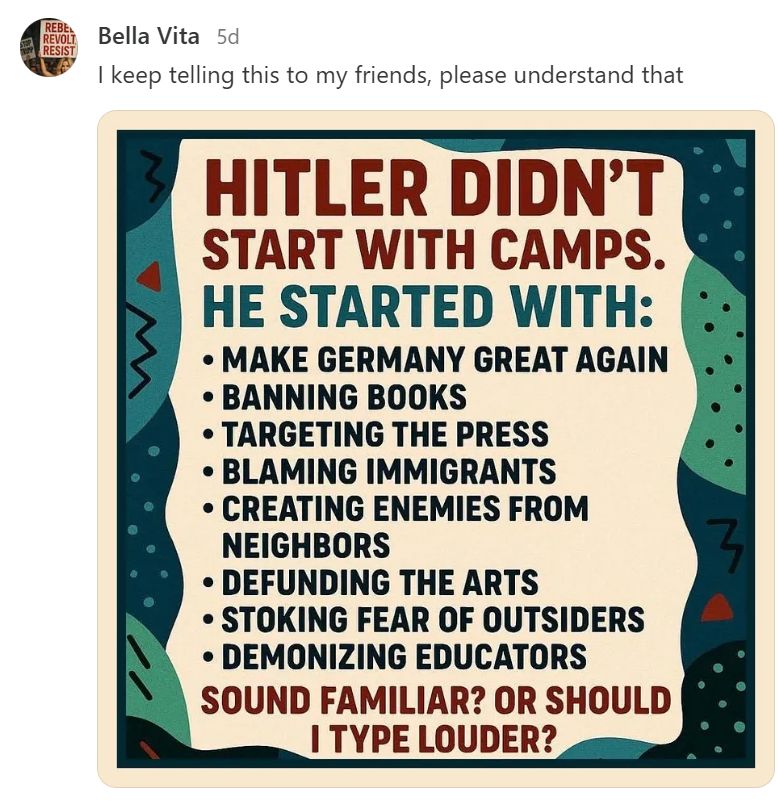Click the 'DEMONIZING EDUCATORS' bullet line

pos(394,657)
